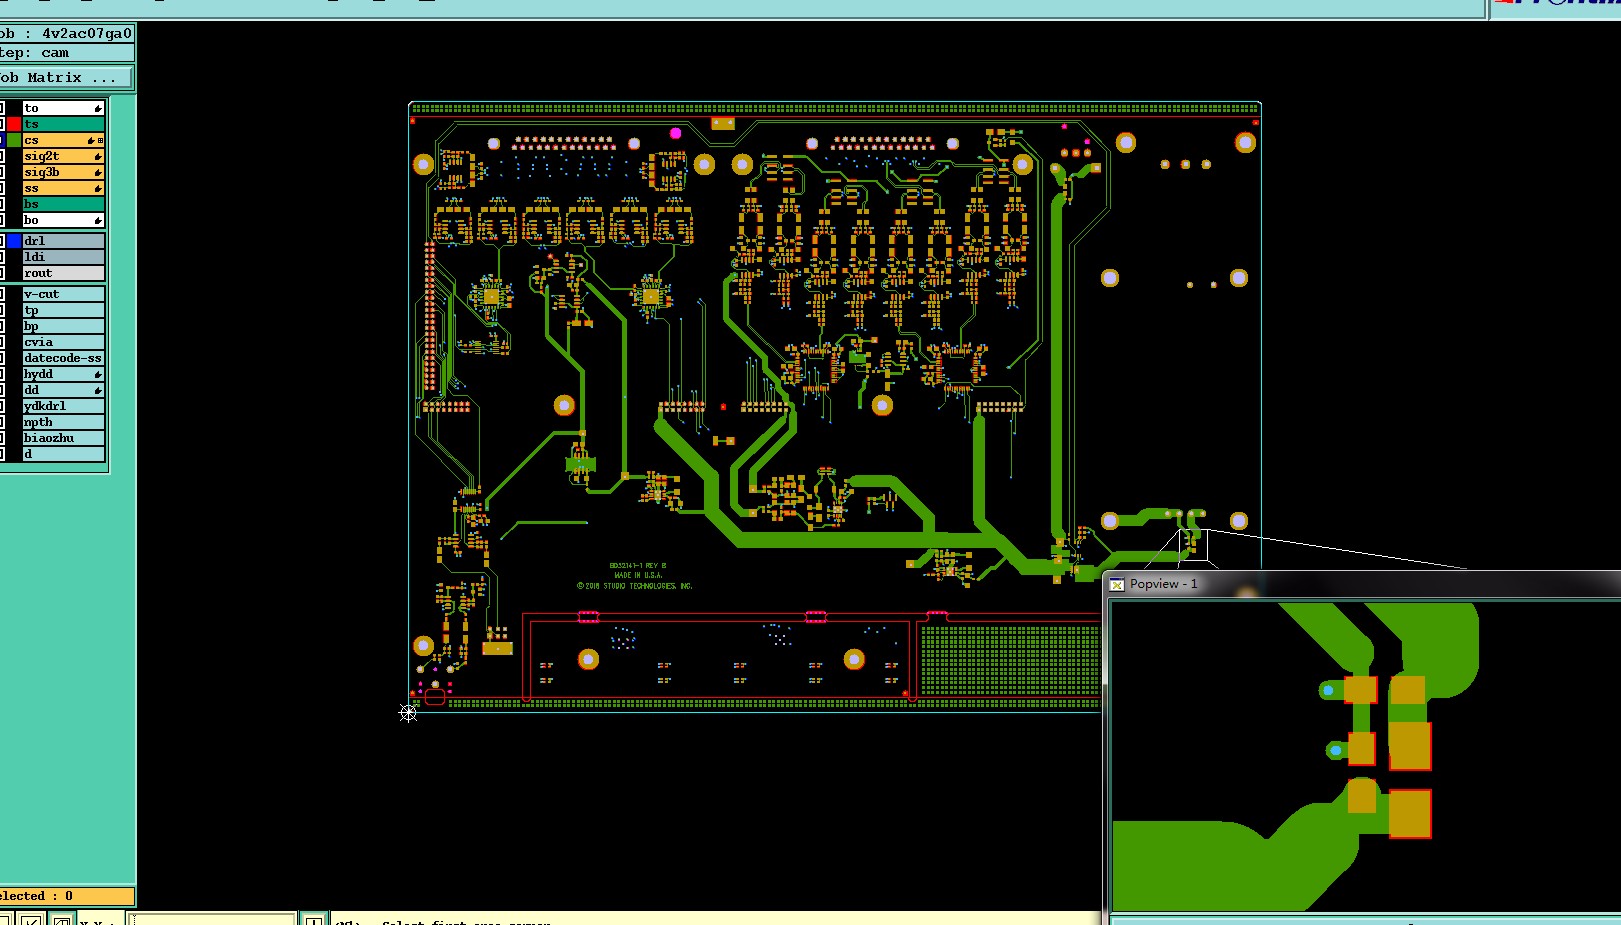
Task: Select the 'npth' layer row
Action: click(63, 422)
